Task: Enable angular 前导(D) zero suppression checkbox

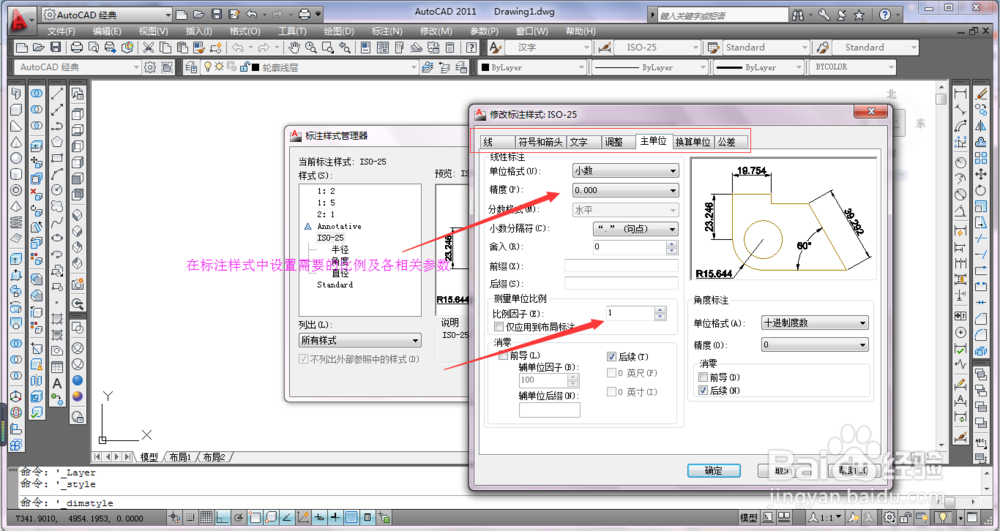Action: pos(703,377)
